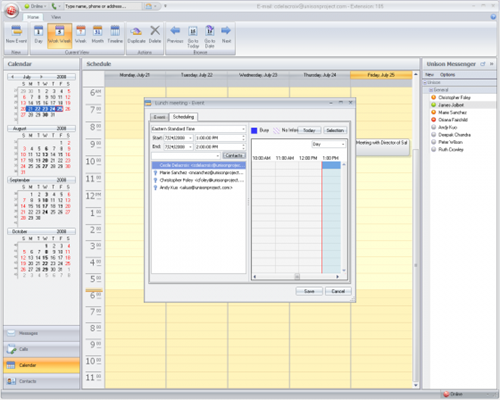Click the blue Busy legend swatch
The height and width of the screenshot is (400, 500).
pyautogui.click(x=254, y=130)
